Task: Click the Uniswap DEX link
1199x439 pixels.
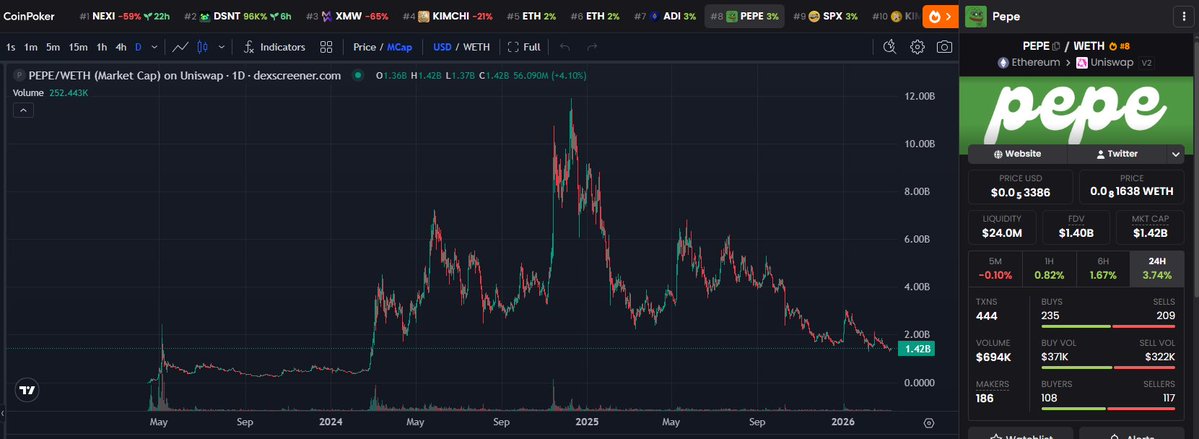Action: (x=1104, y=63)
